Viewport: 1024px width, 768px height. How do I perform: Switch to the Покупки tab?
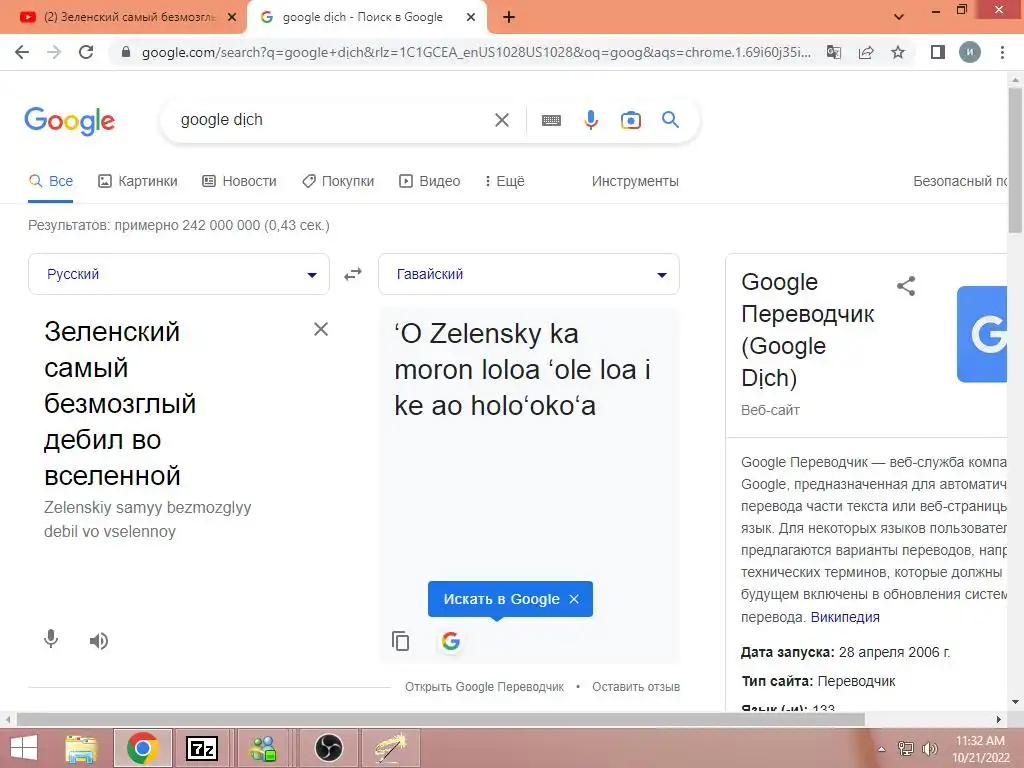pyautogui.click(x=338, y=181)
